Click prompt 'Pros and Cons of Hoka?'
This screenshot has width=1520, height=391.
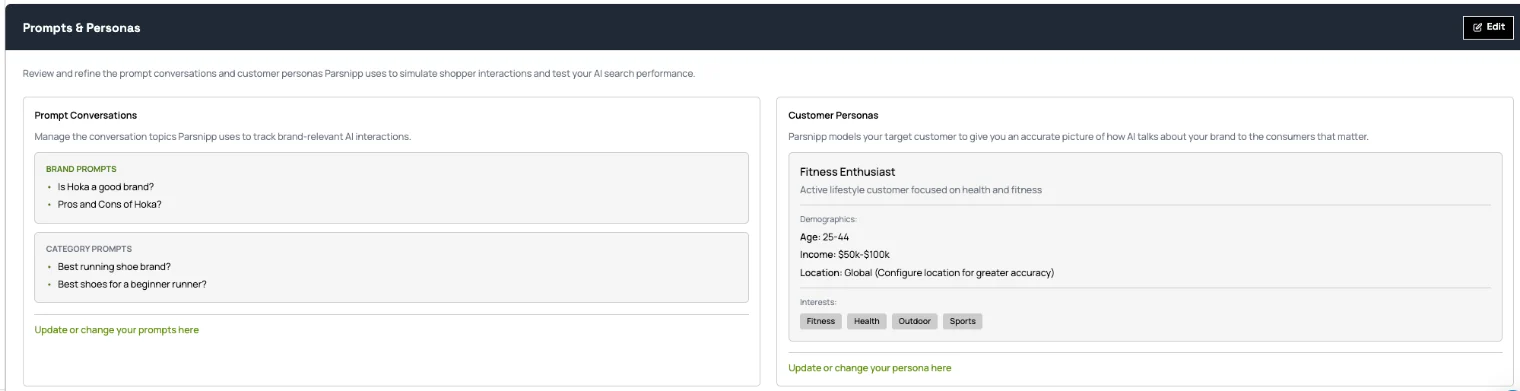[109, 204]
